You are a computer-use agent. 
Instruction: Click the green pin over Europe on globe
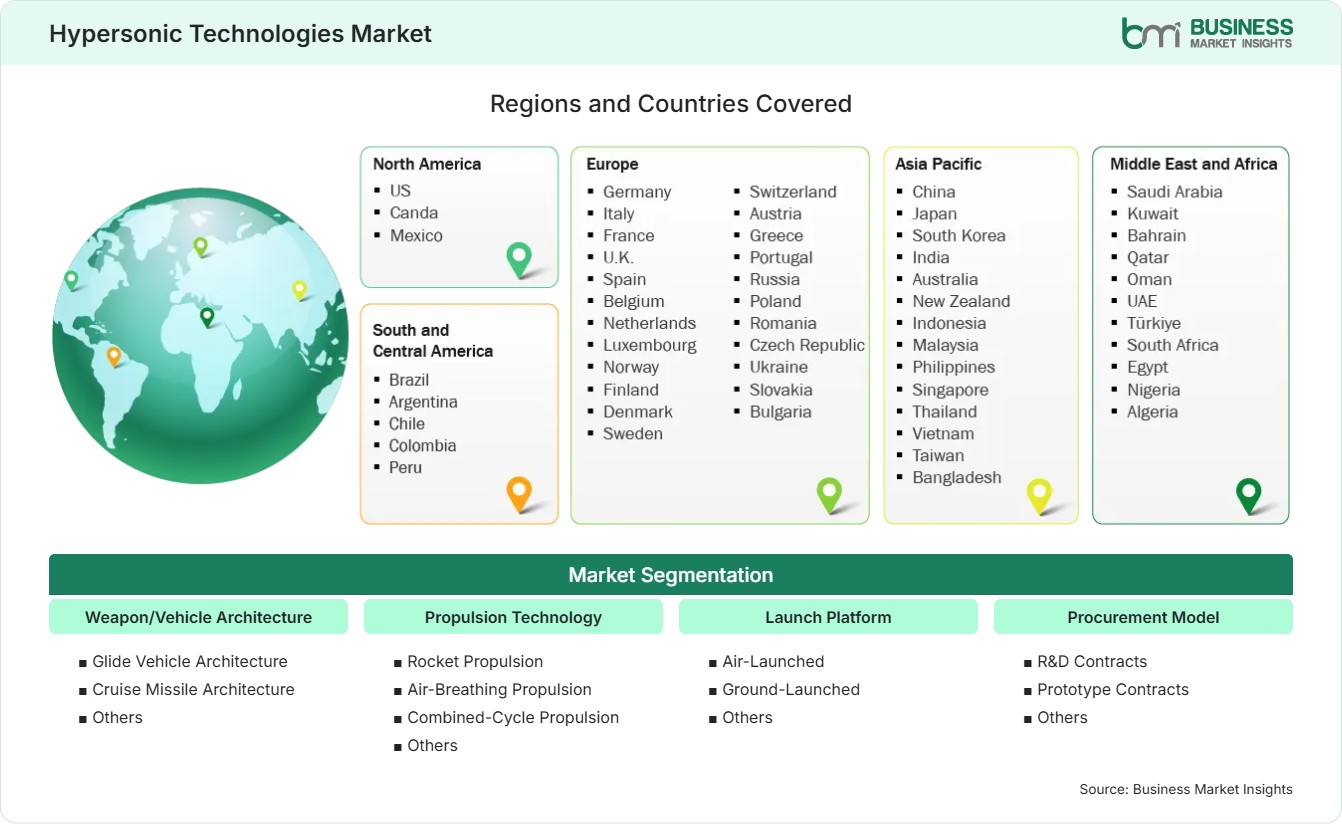tap(200, 246)
